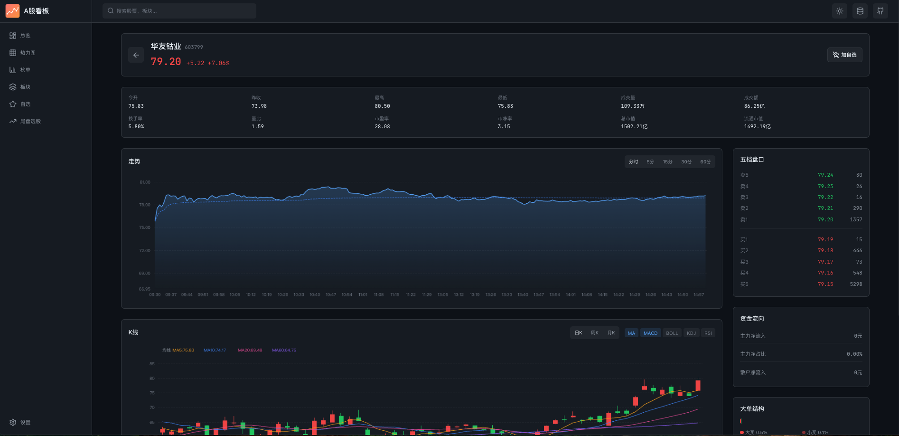Click the add to watchlist button

844,55
